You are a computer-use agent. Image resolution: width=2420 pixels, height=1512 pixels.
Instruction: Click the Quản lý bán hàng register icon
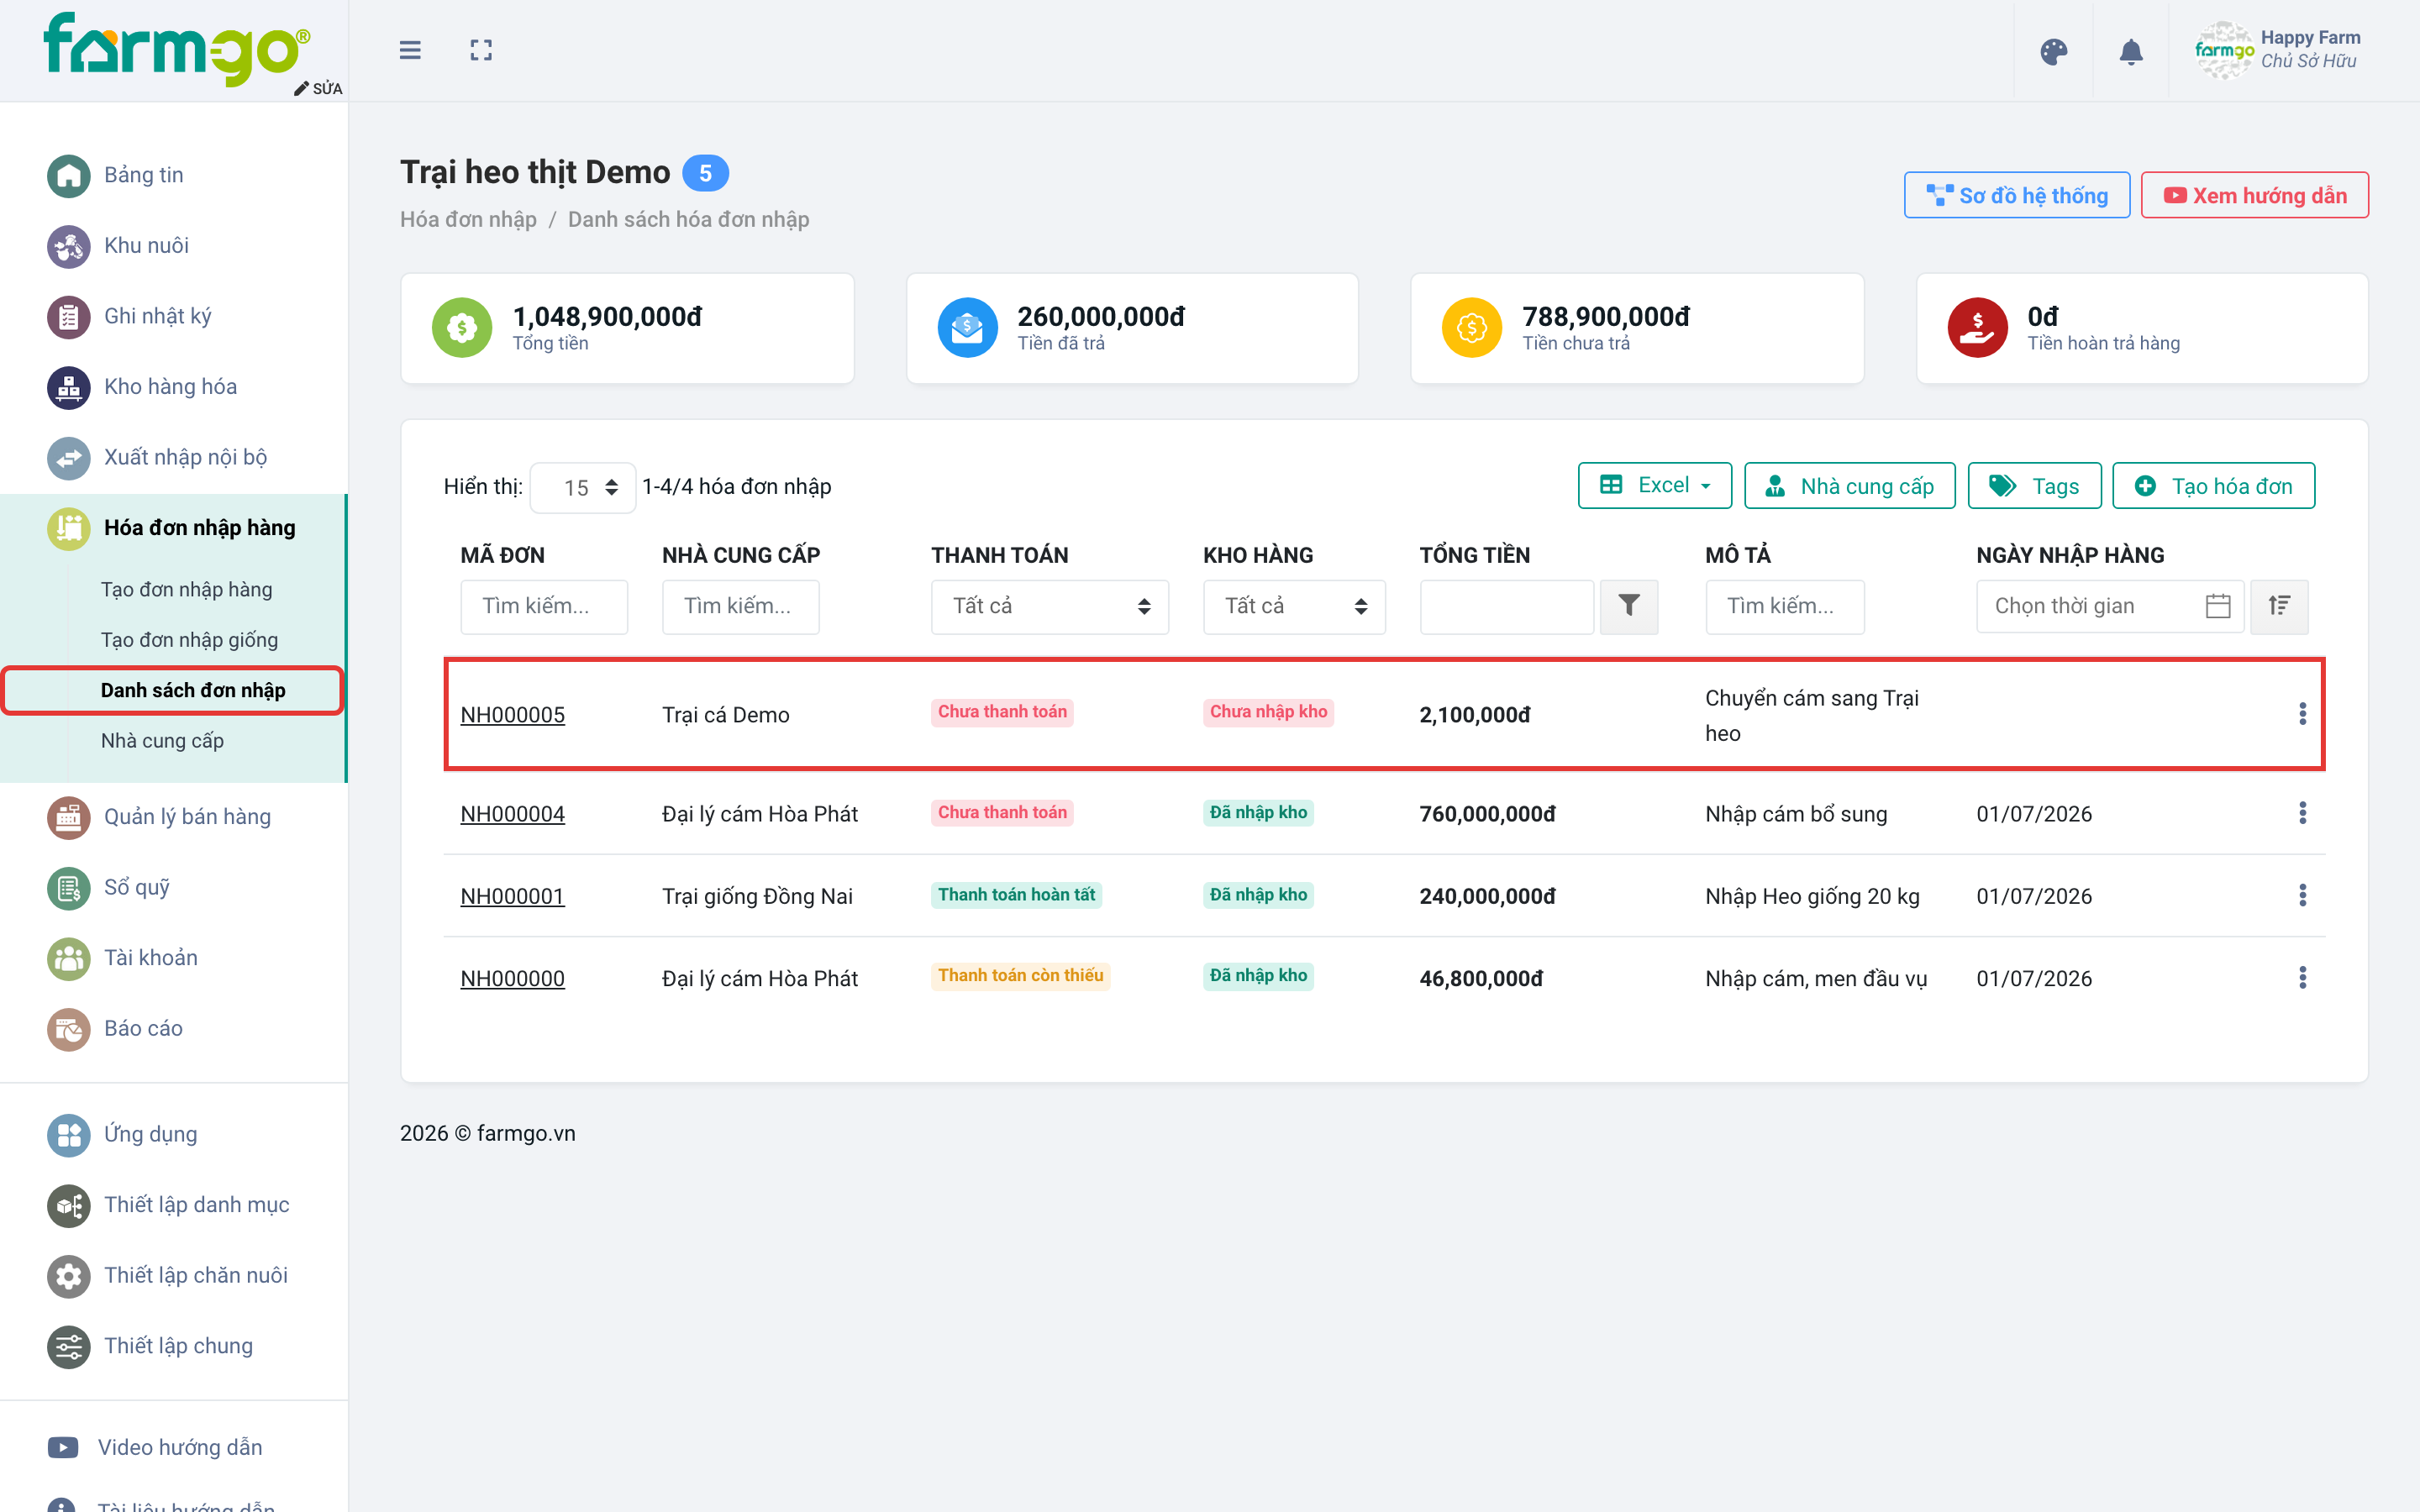(68, 817)
